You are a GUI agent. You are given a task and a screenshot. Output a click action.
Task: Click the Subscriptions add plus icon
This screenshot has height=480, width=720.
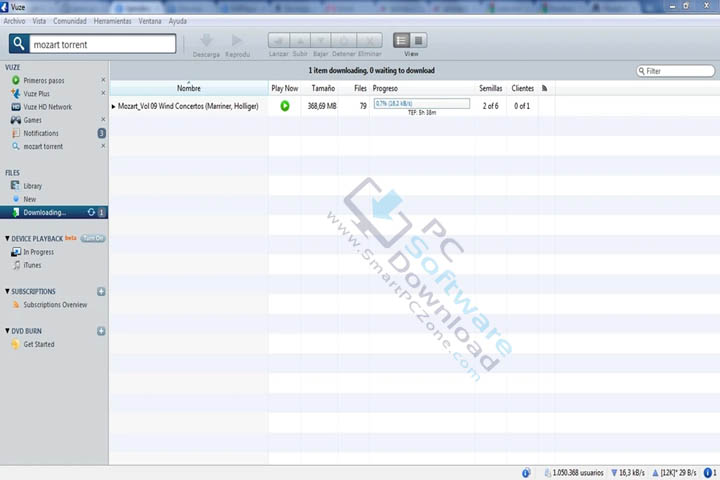101,291
